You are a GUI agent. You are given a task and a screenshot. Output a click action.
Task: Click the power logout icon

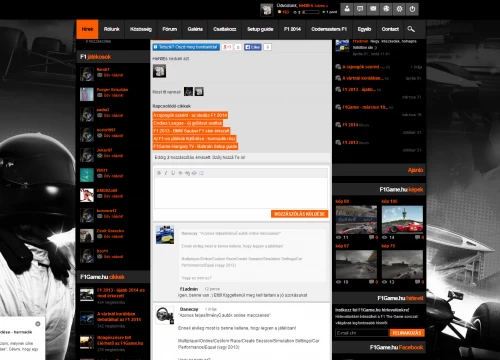click(412, 9)
